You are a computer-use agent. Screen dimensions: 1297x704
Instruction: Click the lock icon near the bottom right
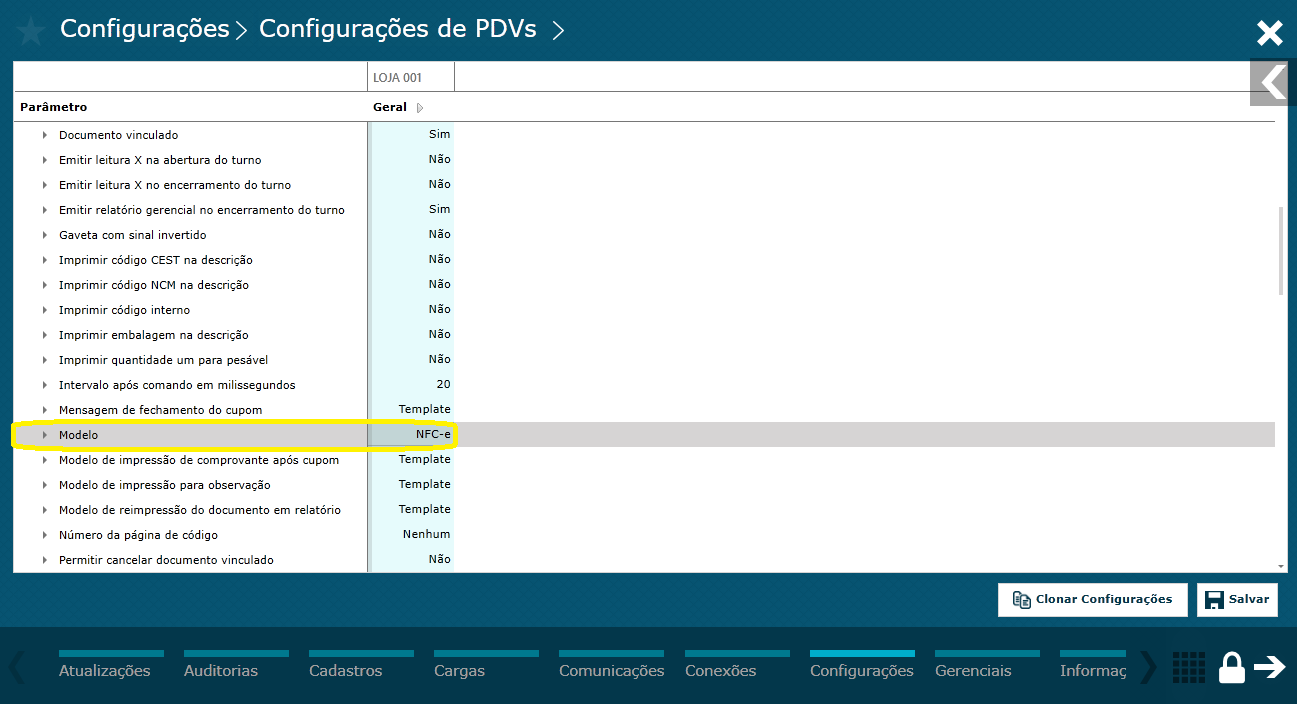[x=1231, y=666]
